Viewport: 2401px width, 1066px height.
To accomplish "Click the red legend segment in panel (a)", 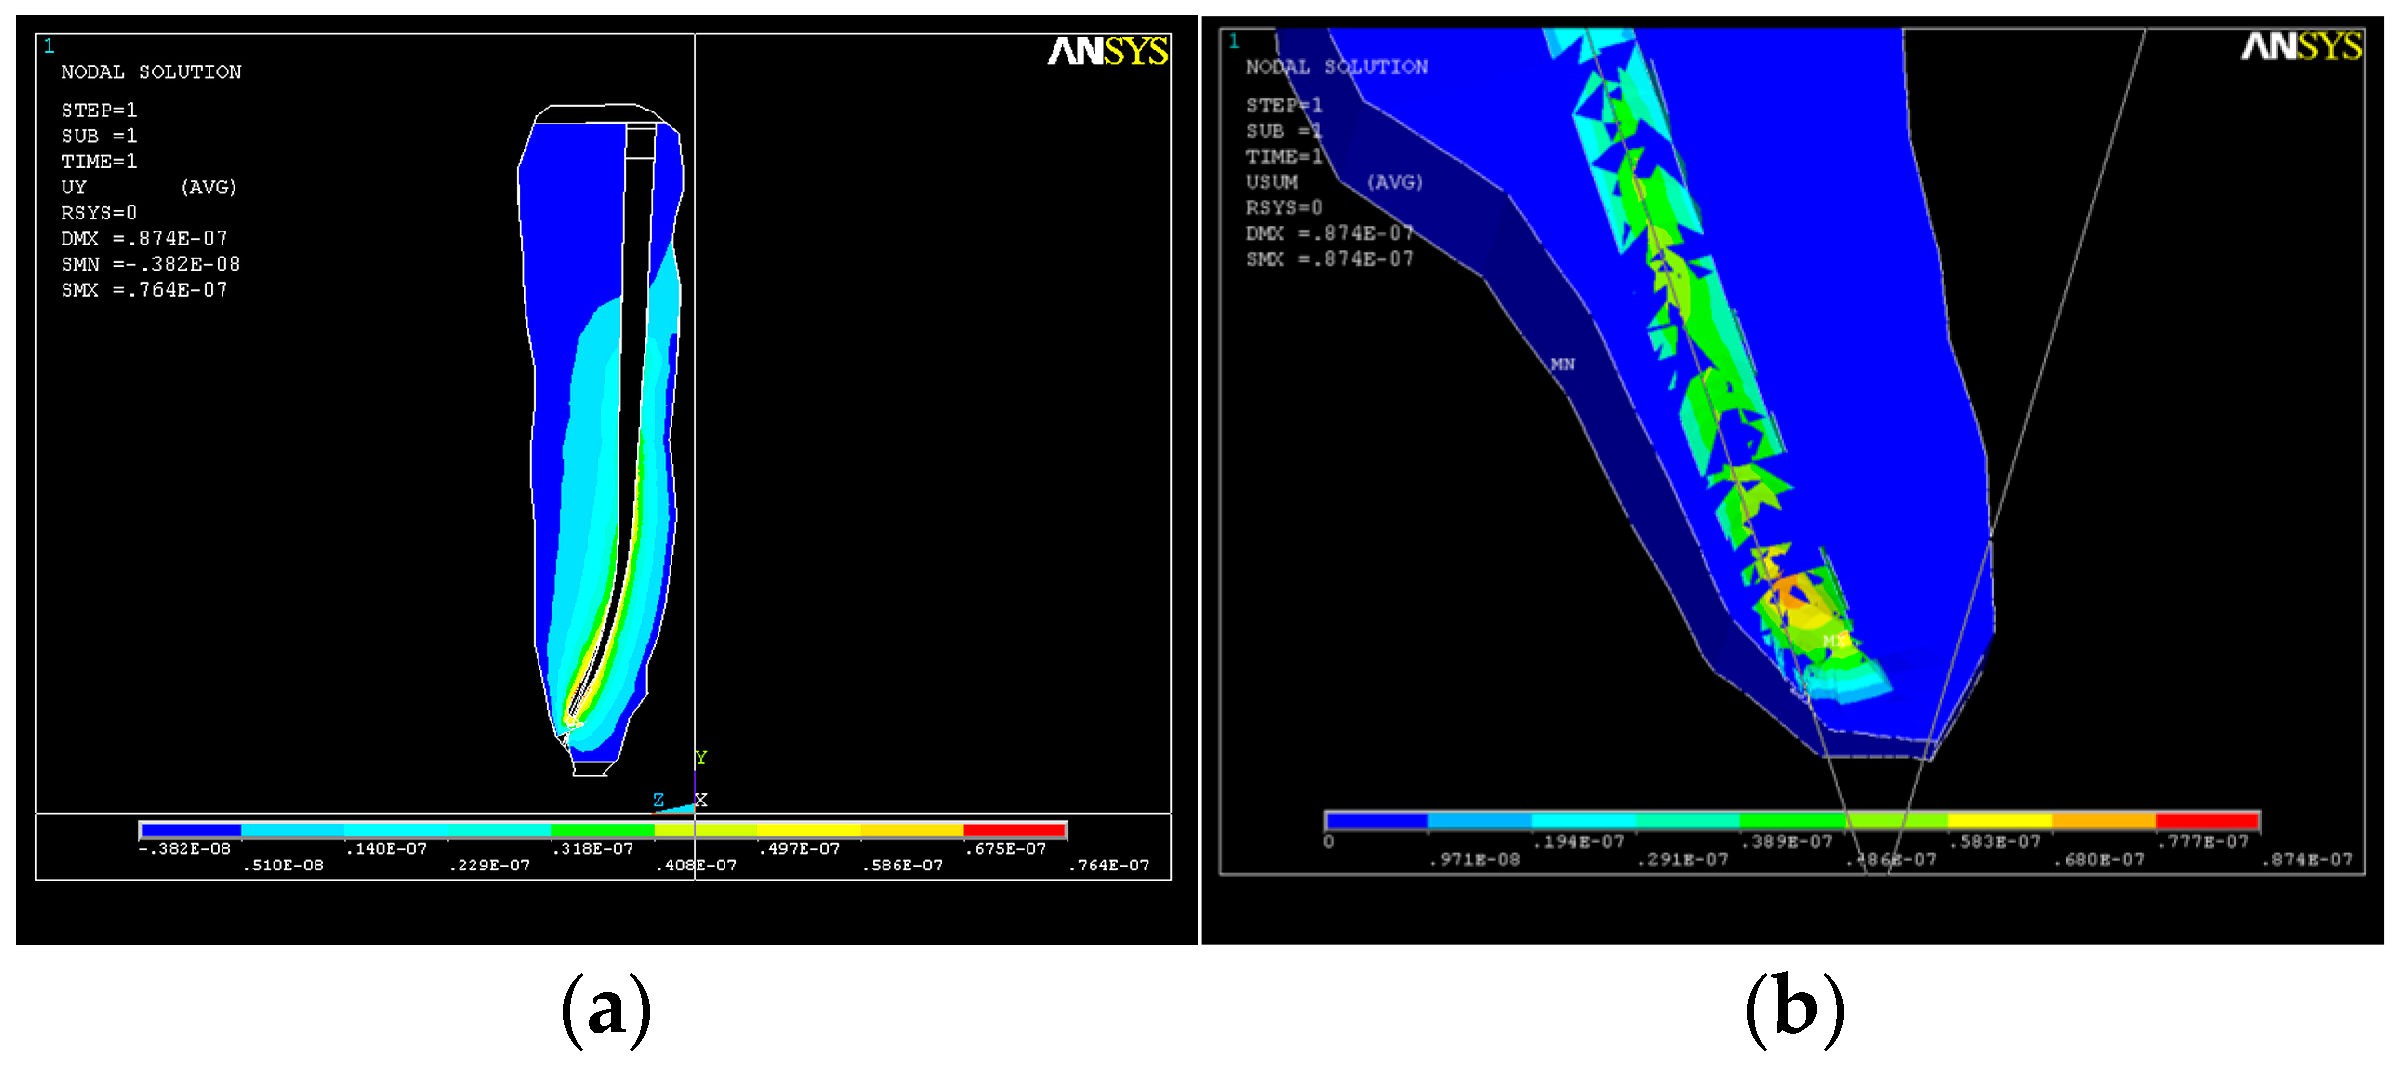I will click(x=1014, y=830).
